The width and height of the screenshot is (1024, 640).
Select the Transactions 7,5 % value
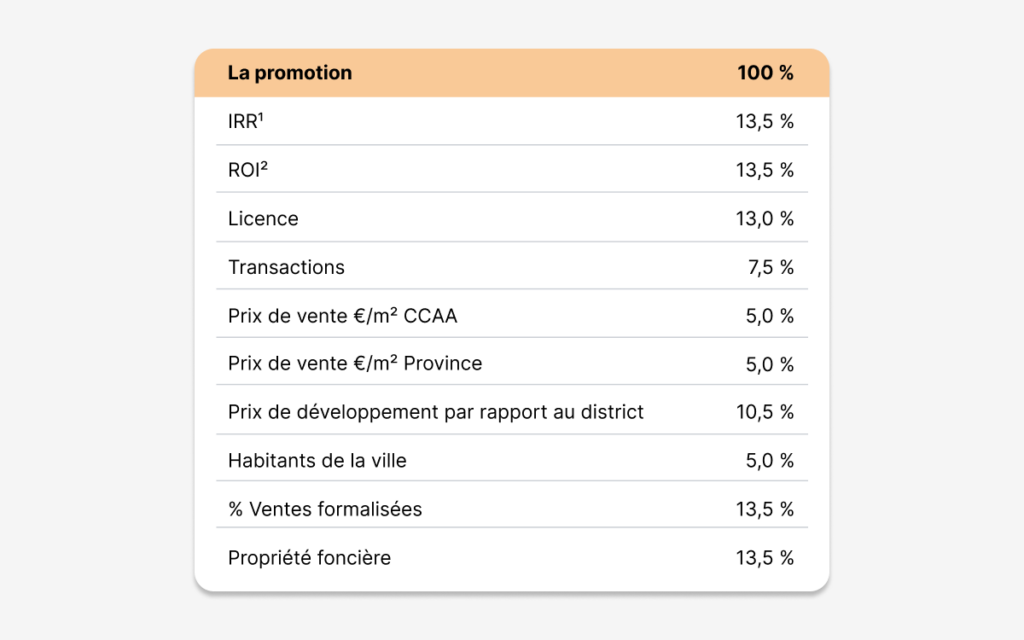coord(771,267)
